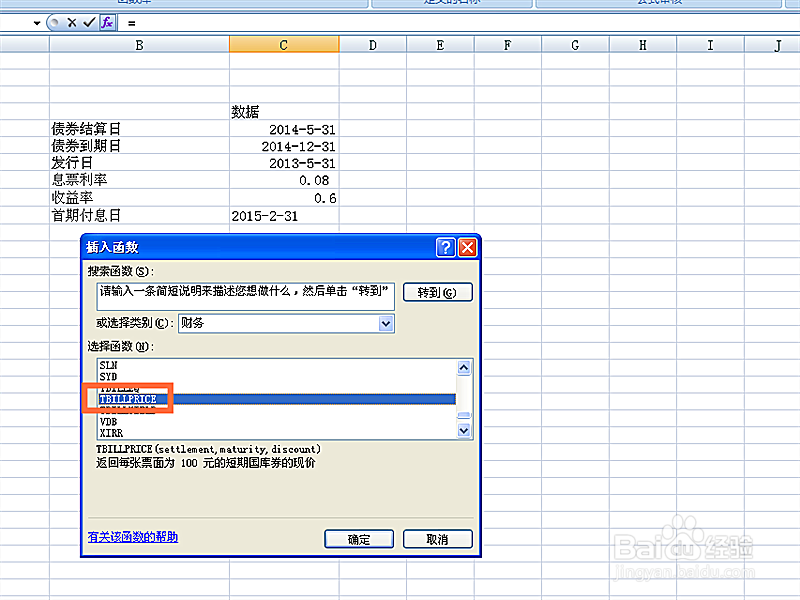The width and height of the screenshot is (800, 600).
Task: Click cell containing 0.08
Action: click(x=284, y=180)
